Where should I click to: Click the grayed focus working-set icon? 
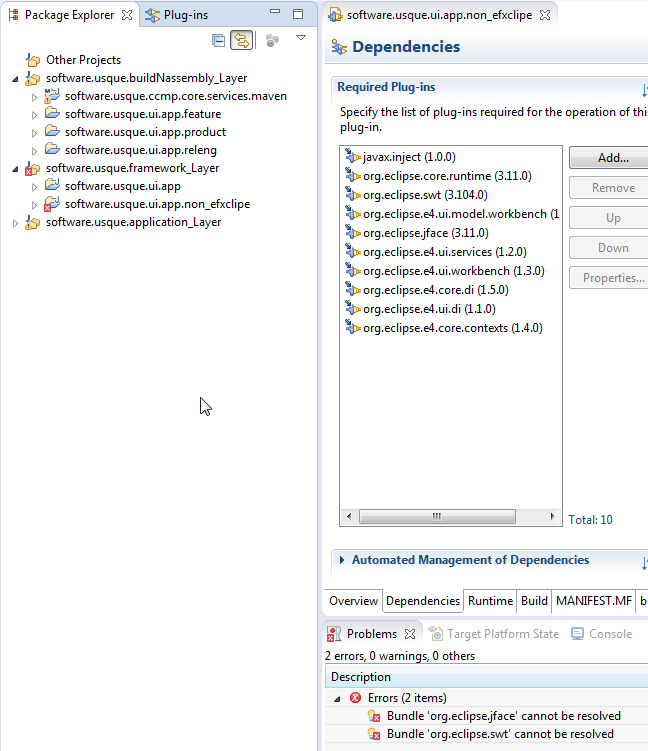[x=273, y=41]
